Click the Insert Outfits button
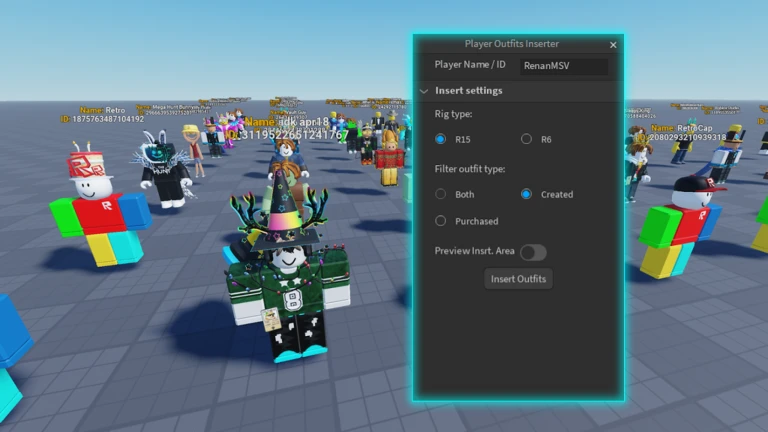Viewport: 768px width, 432px height. click(518, 279)
